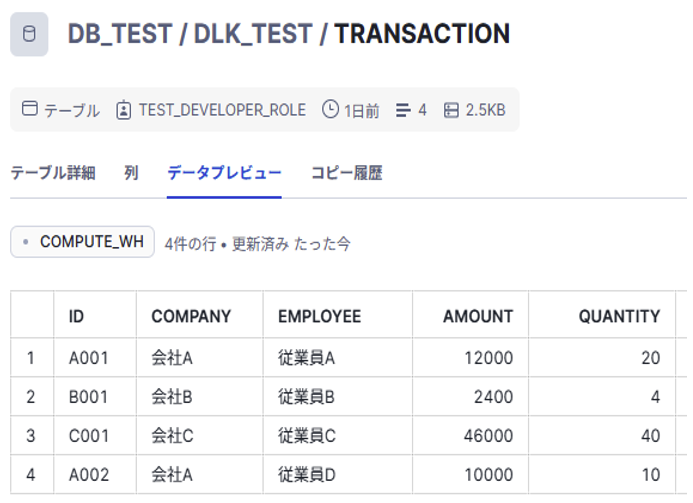
Task: Click the role icon beside TEST_DEVELOPER_ROLE
Action: pos(124,110)
